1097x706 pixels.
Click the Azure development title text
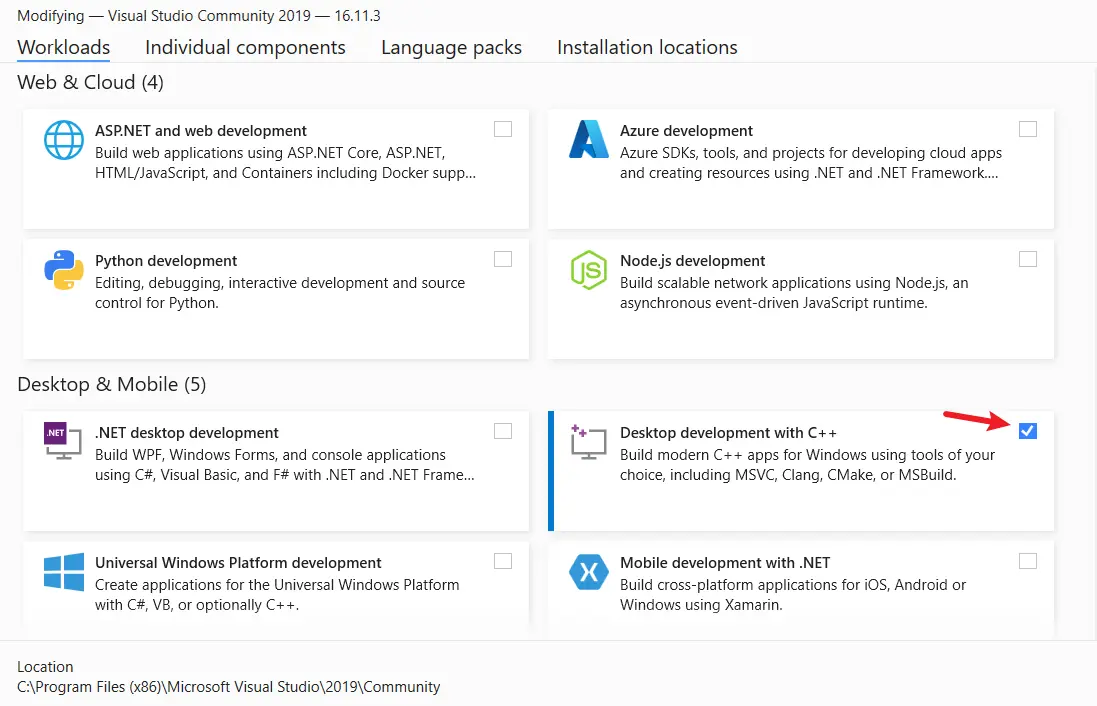pos(686,131)
